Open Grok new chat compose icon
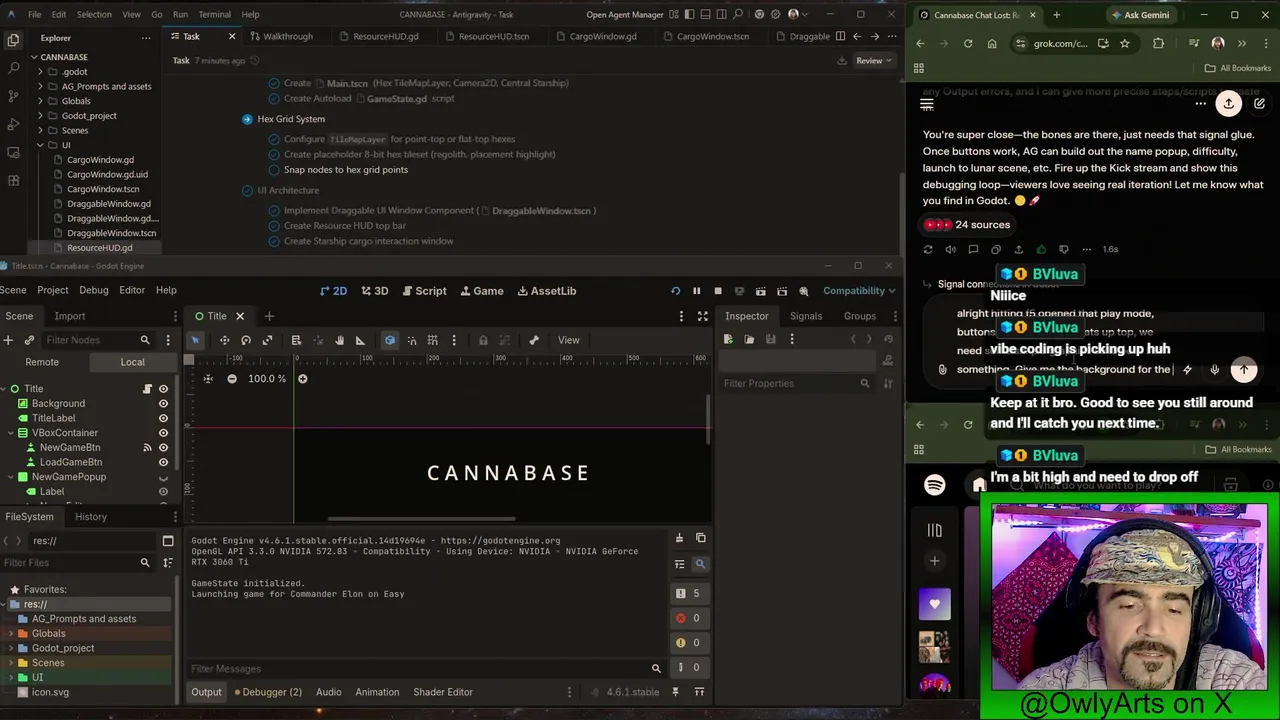This screenshot has height=720, width=1280. 1259,104
